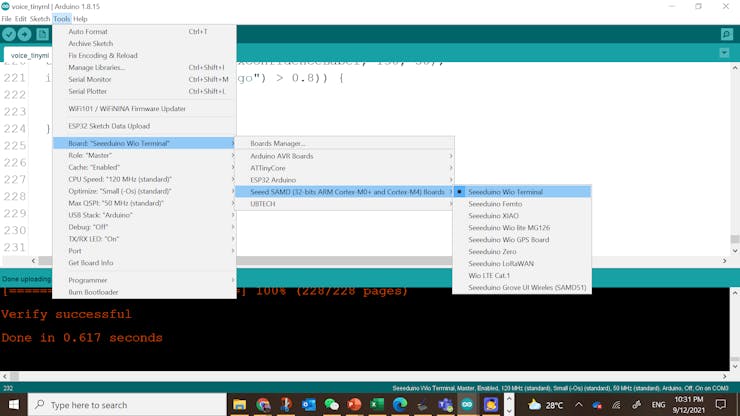Viewport: 740px width, 416px height.
Task: Open Excel from the taskbar
Action: tap(377, 405)
